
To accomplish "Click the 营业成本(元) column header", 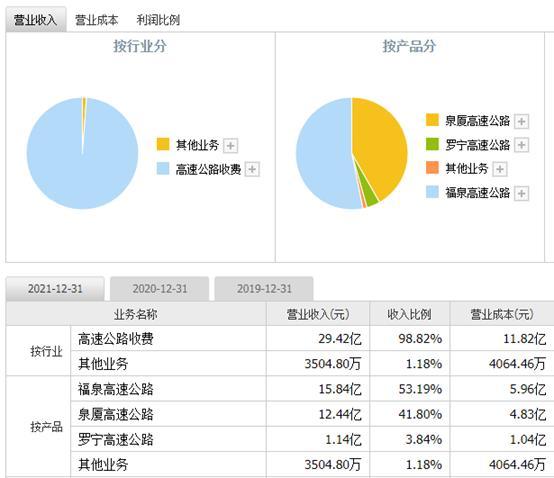I will 502,314.
